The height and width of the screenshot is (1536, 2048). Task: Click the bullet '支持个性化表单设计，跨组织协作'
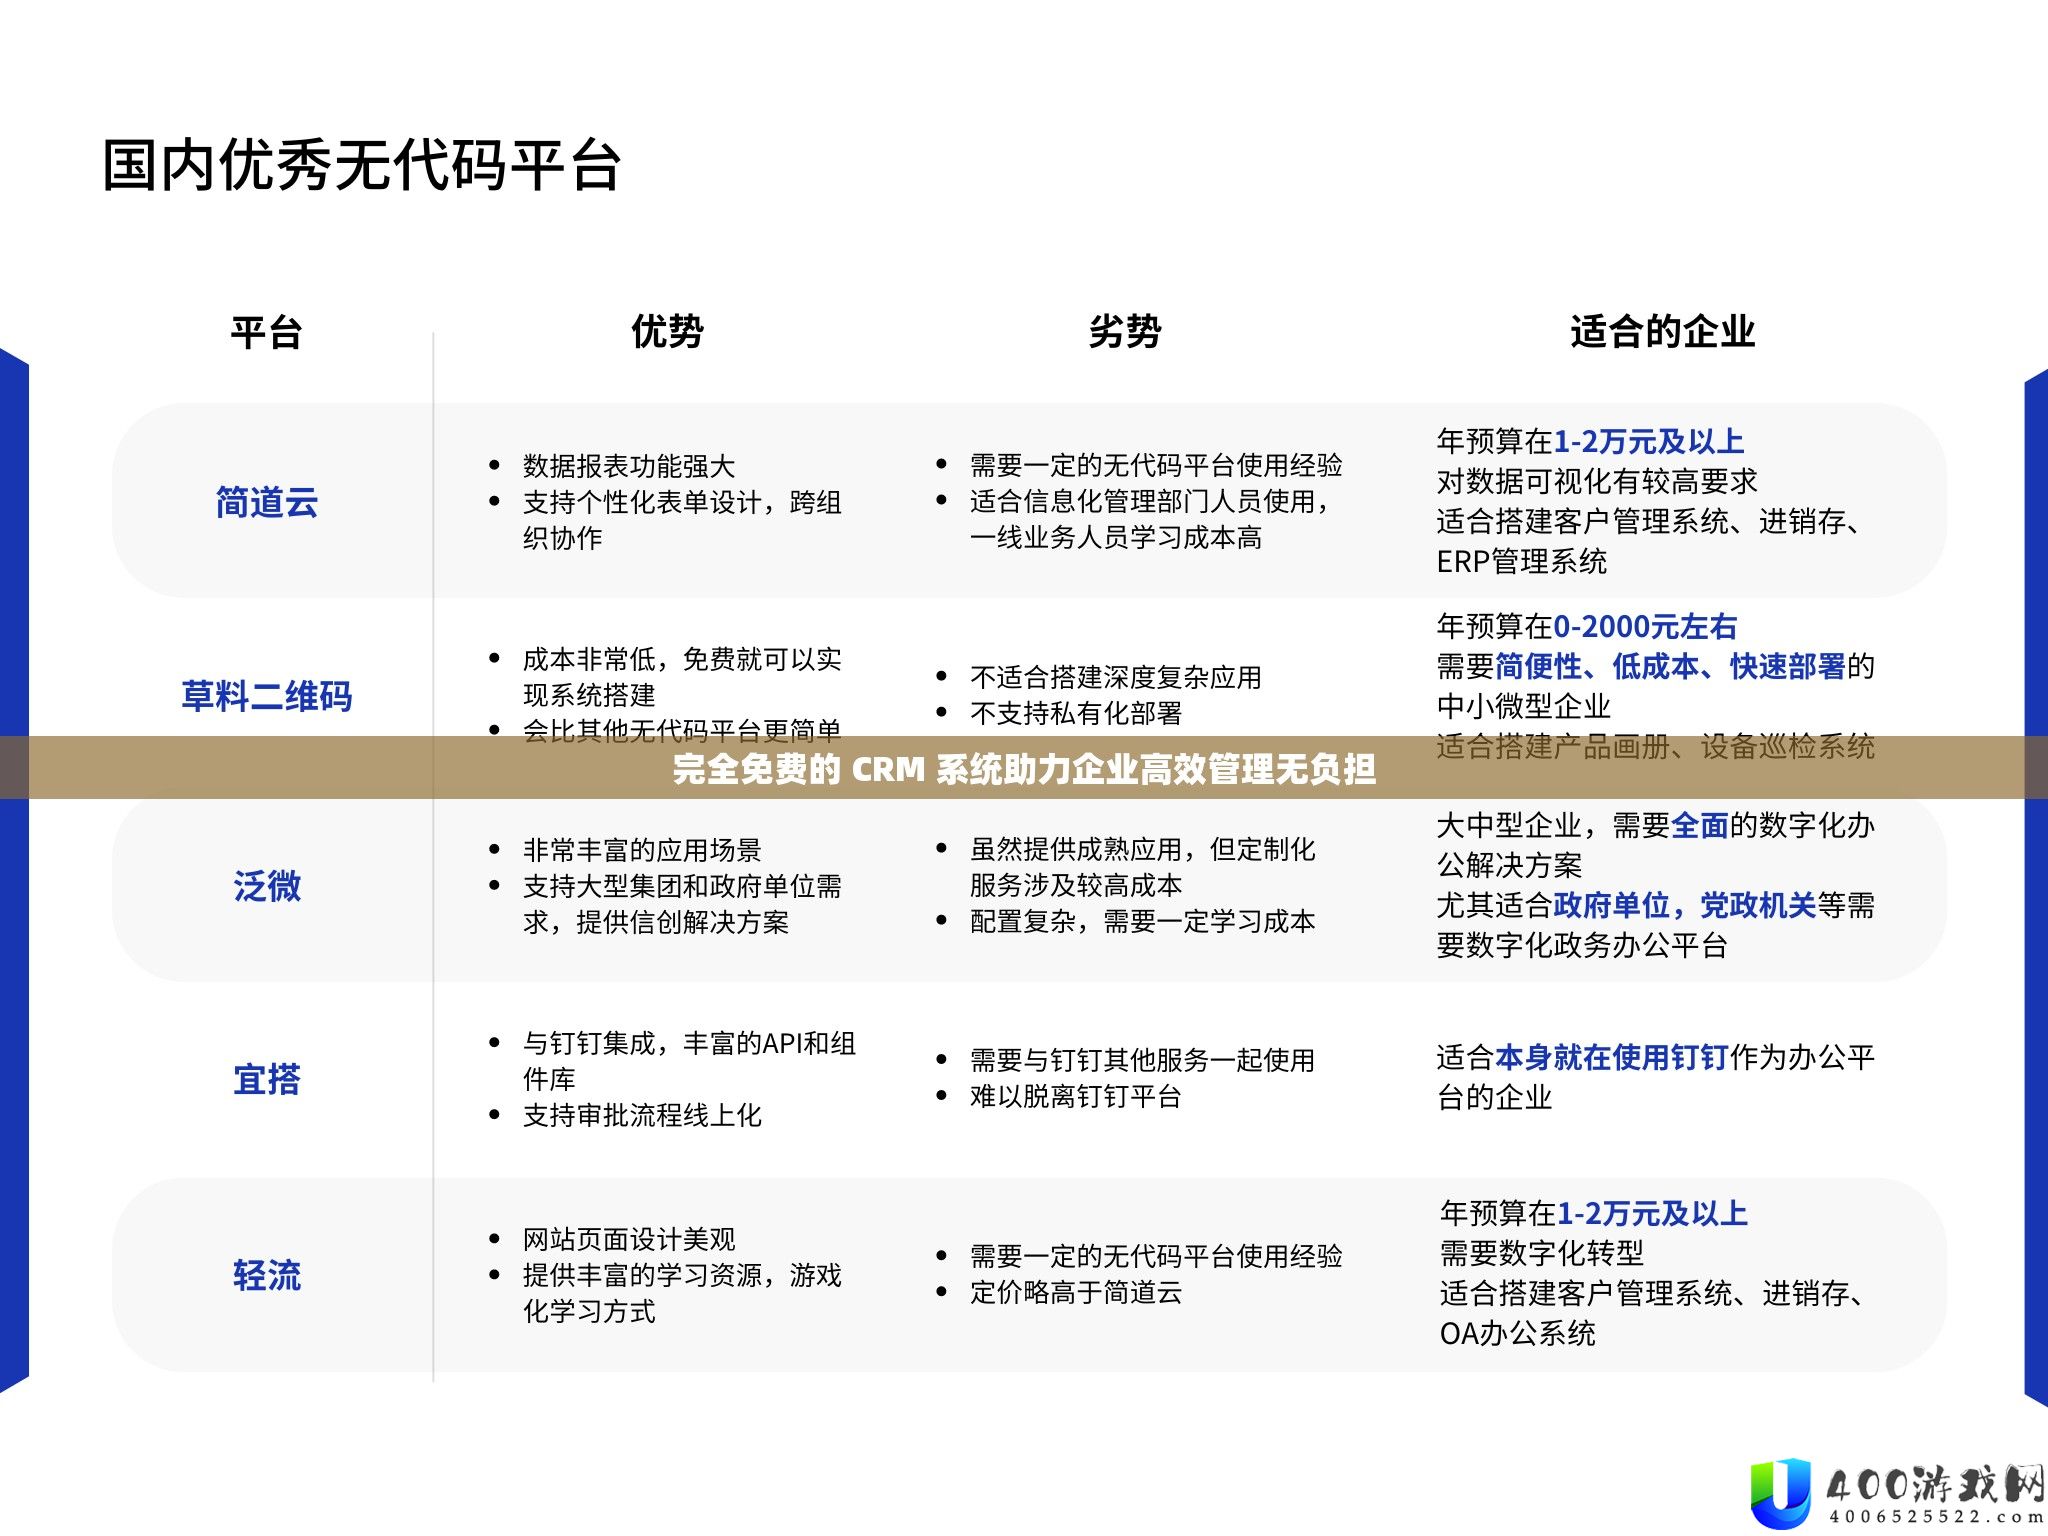pyautogui.click(x=682, y=520)
